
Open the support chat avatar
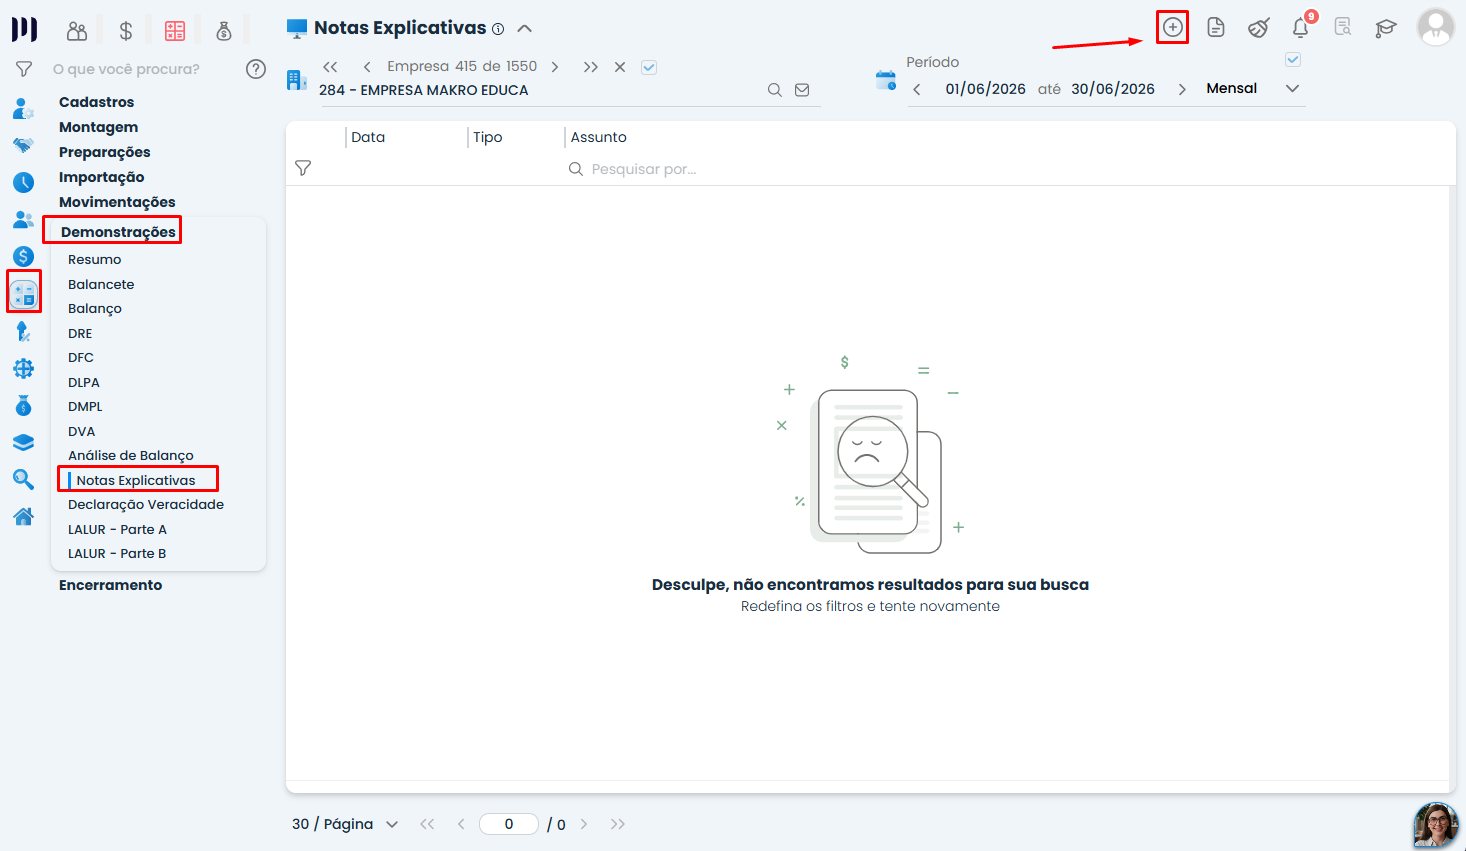tap(1436, 824)
